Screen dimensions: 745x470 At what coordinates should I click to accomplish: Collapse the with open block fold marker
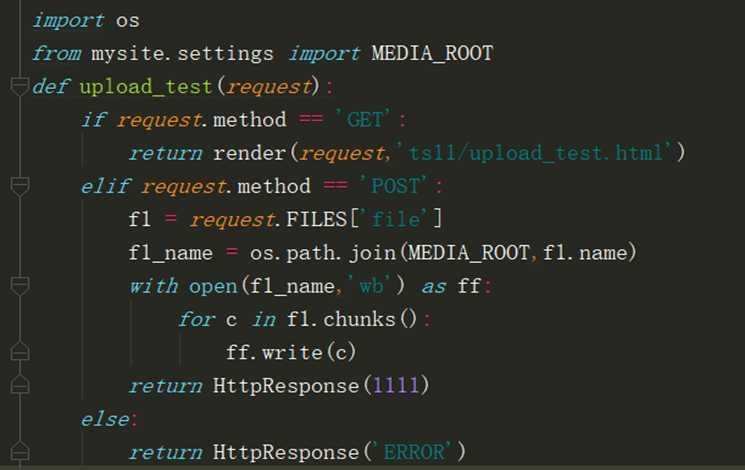click(x=19, y=286)
